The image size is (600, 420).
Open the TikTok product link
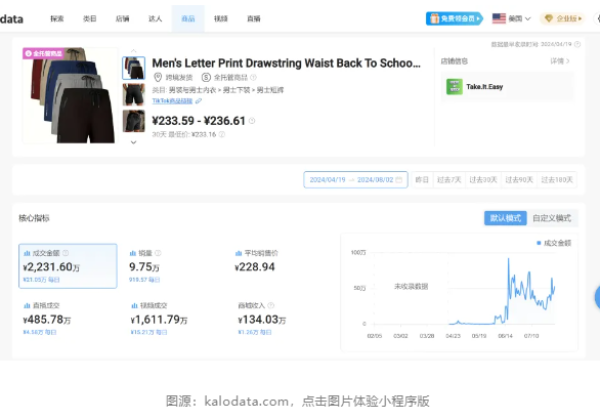(172, 101)
